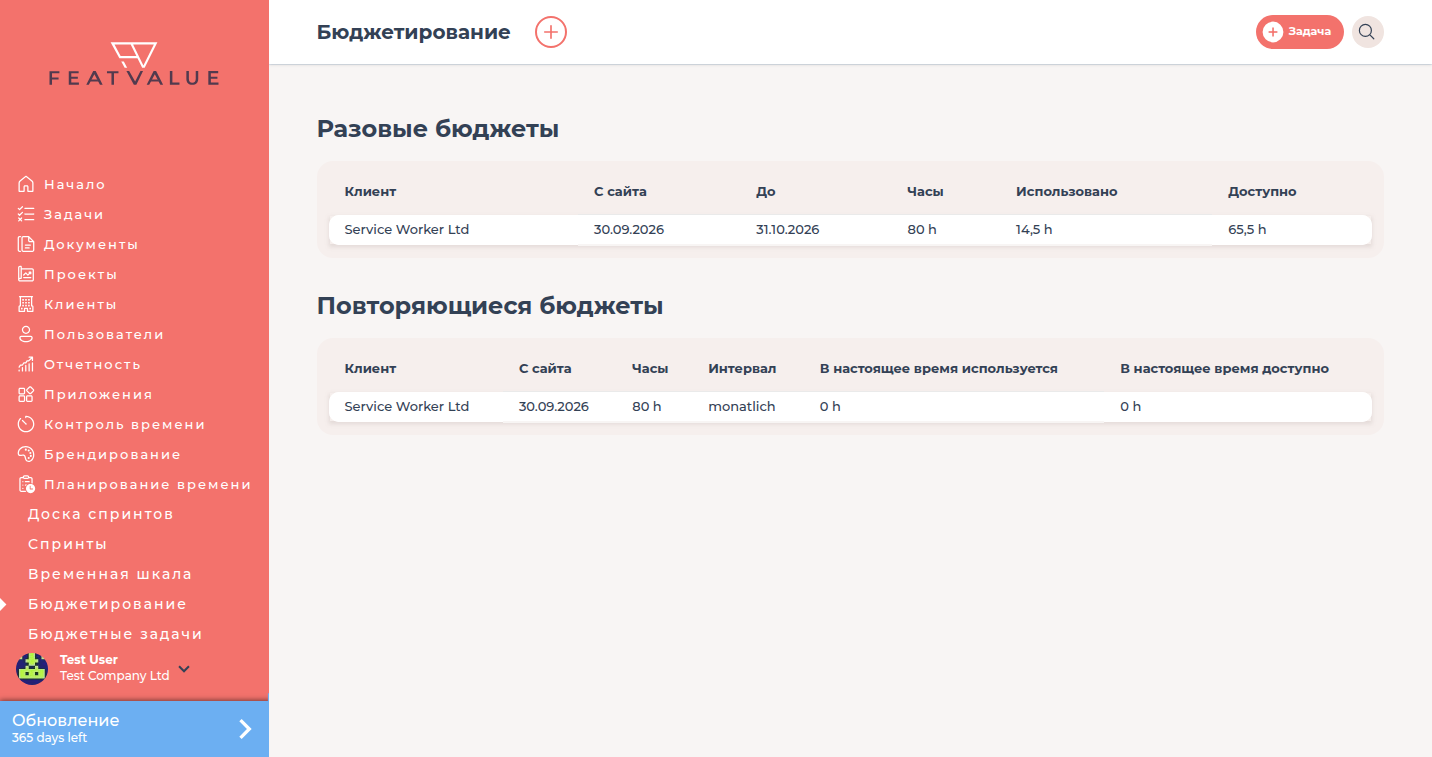Click the palette icon beside Брендирование

coord(26,454)
